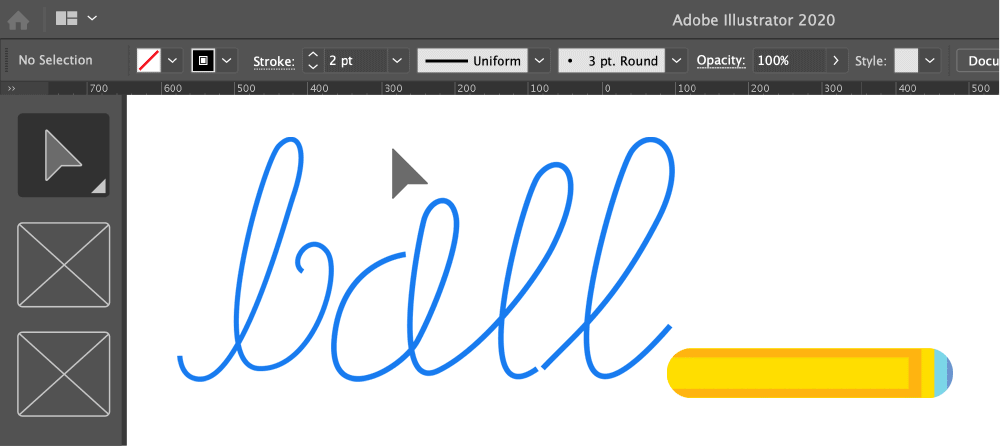Expand the arrange documents dropdown arrow
The image size is (1000, 446).
(x=93, y=18)
